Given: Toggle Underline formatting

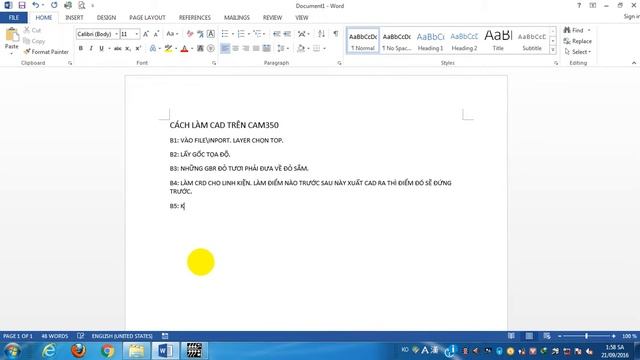Looking at the screenshot, I should [101, 49].
